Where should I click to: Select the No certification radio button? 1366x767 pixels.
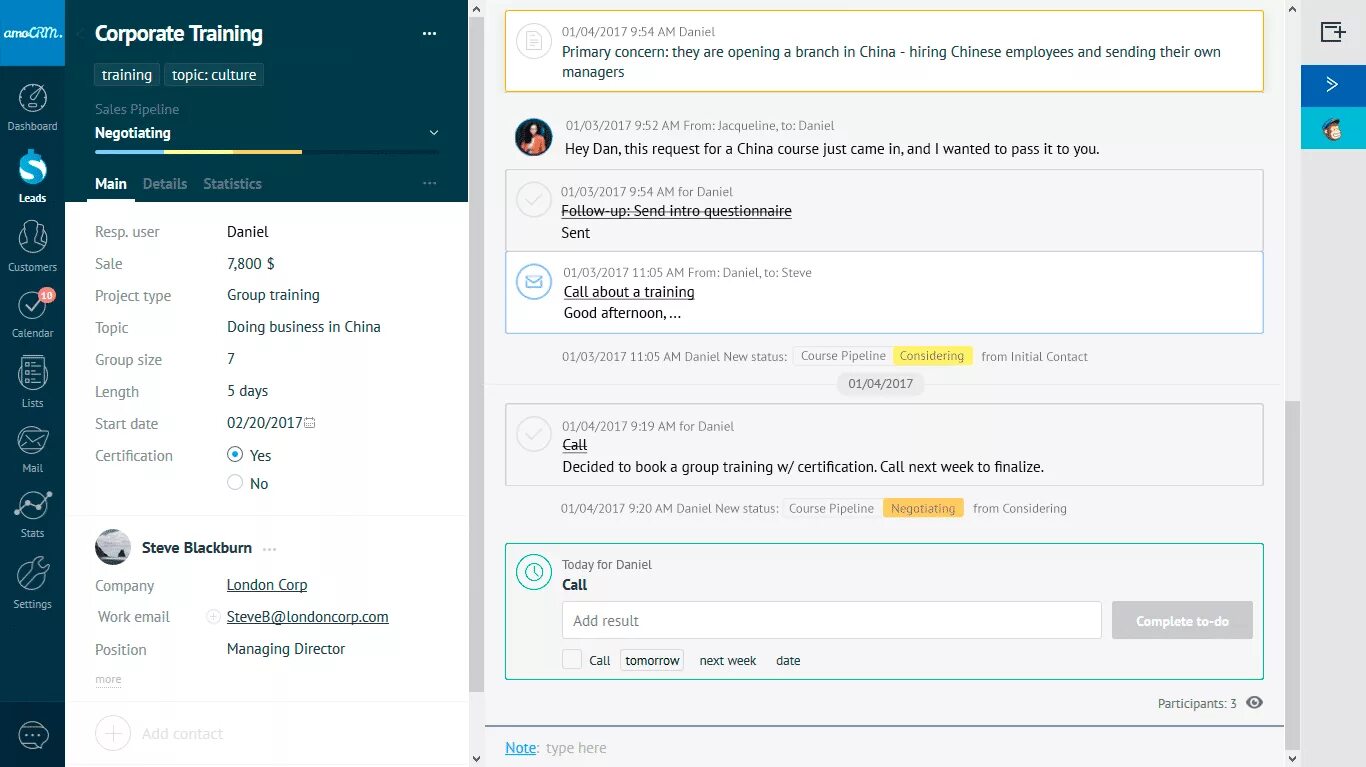pos(235,482)
